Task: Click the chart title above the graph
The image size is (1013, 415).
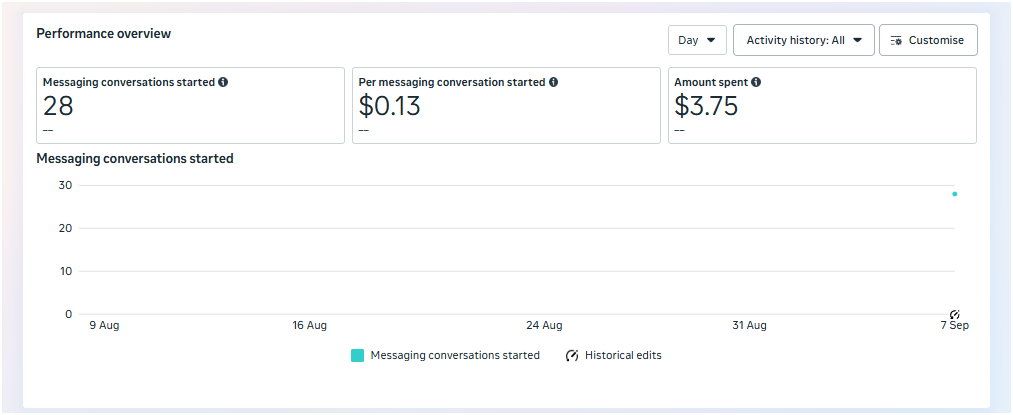Action: click(x=135, y=158)
